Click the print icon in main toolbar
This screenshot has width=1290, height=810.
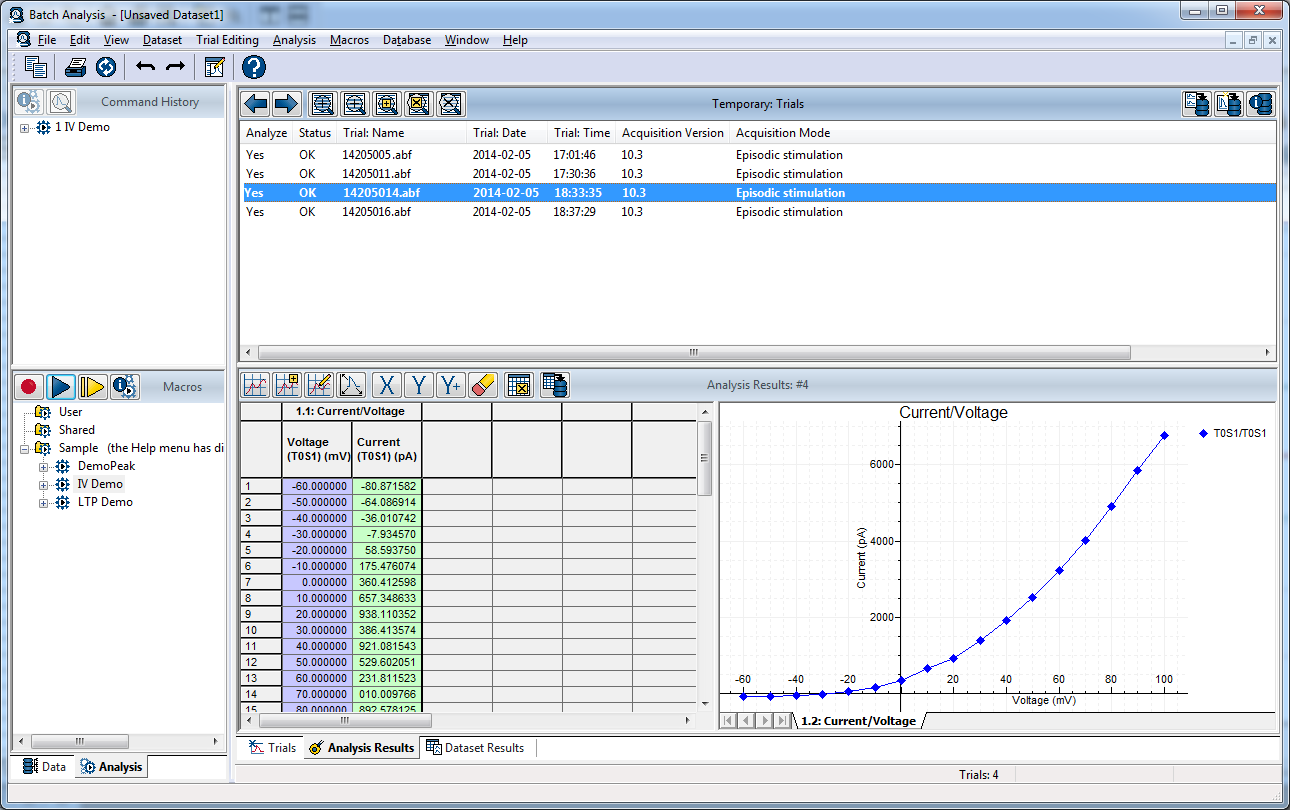75,67
